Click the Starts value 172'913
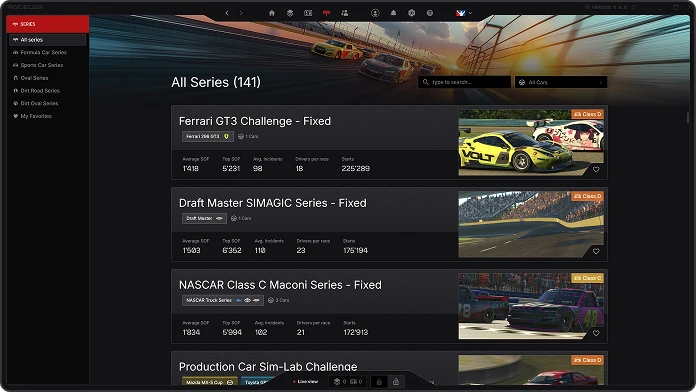This screenshot has width=696, height=392. [x=356, y=333]
